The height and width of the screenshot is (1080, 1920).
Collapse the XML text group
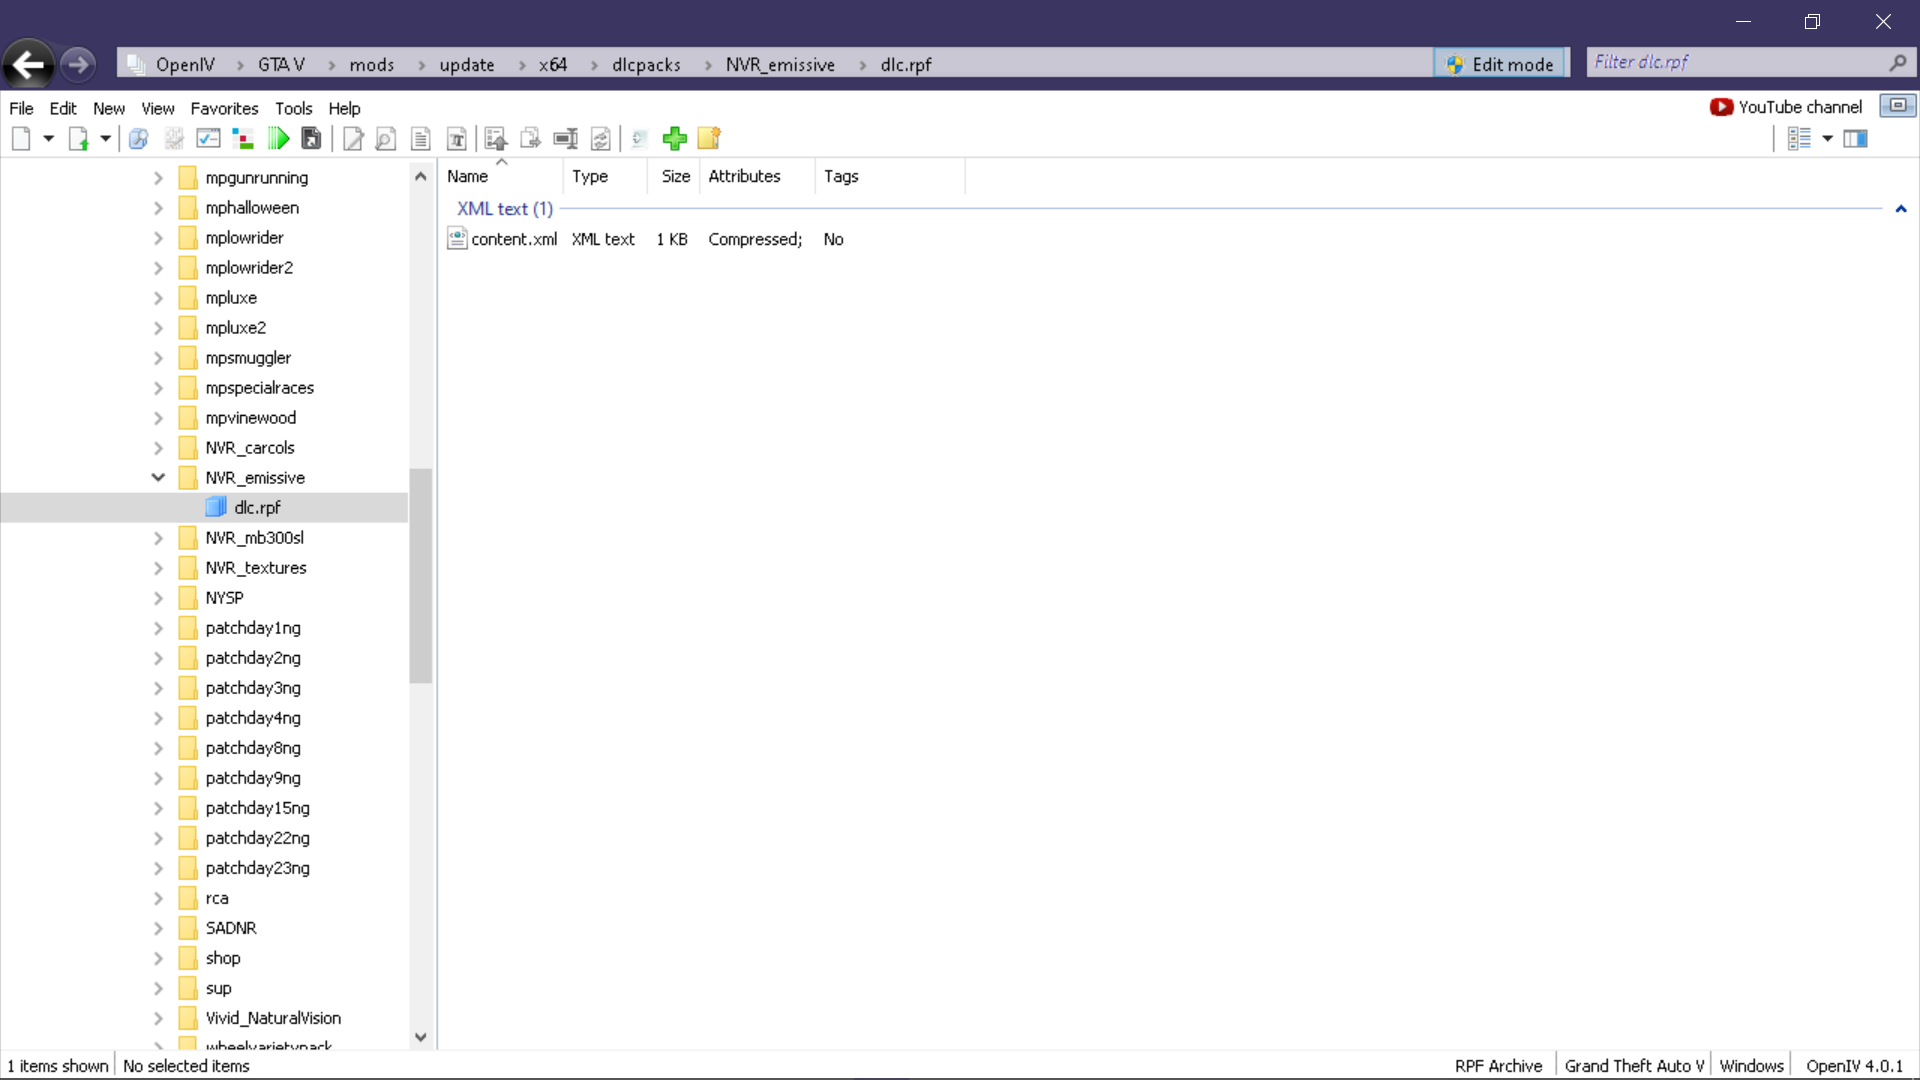(1900, 209)
